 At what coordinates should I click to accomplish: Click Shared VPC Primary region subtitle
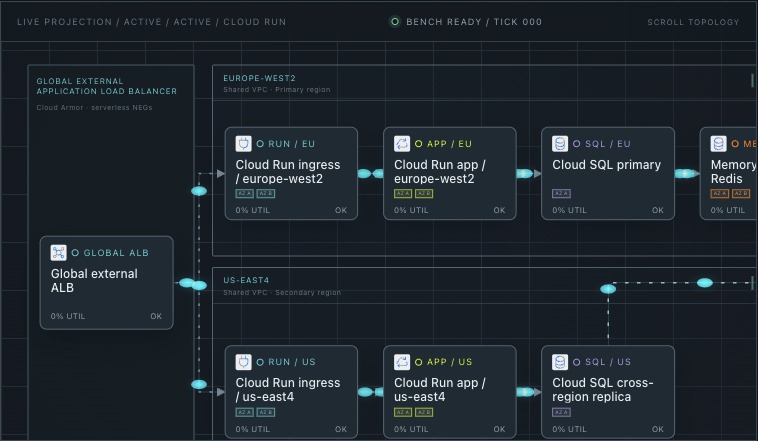point(277,89)
